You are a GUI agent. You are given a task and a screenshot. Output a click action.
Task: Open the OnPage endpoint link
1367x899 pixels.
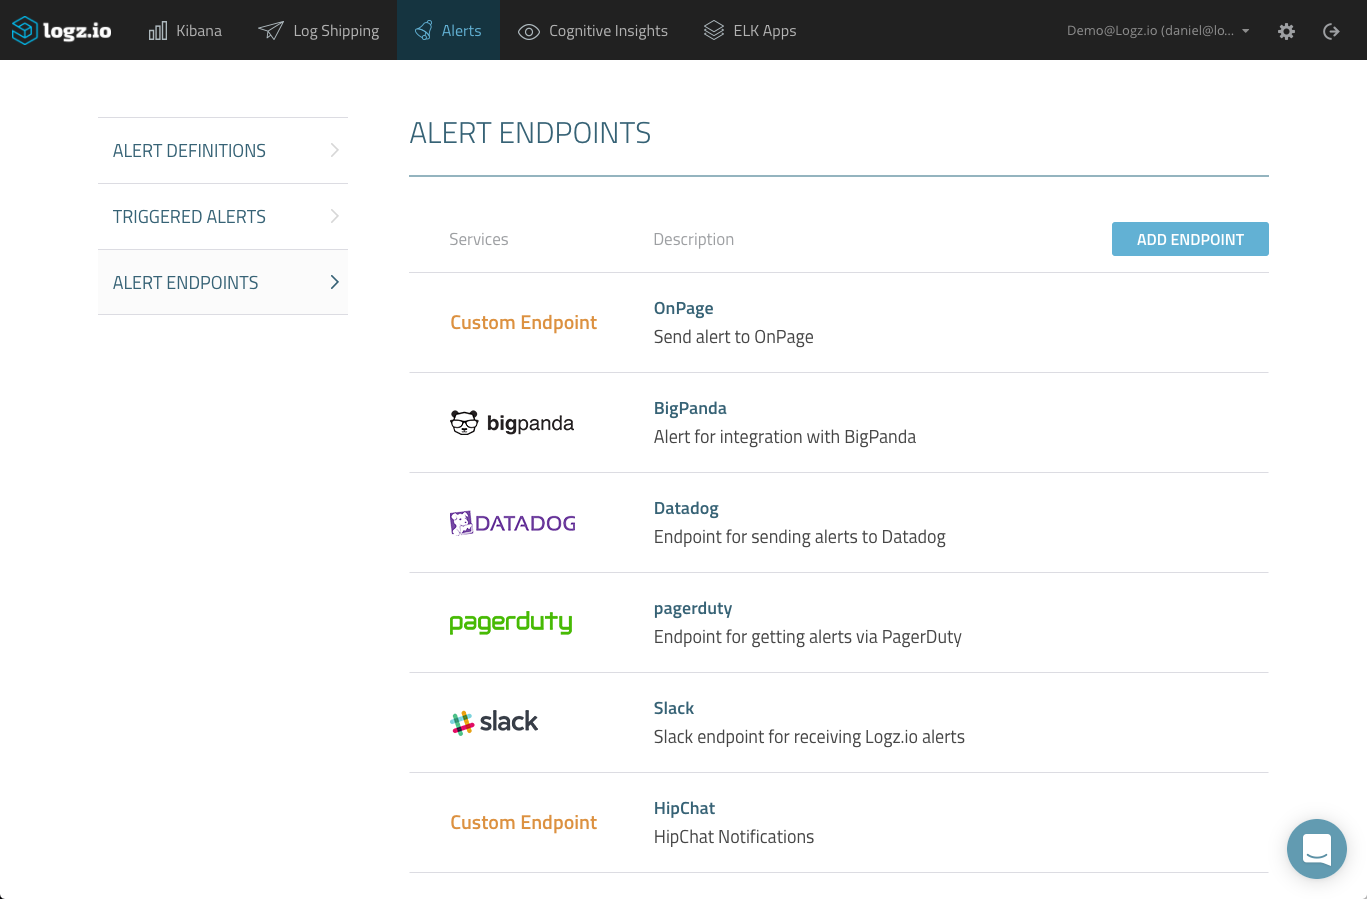(x=683, y=308)
